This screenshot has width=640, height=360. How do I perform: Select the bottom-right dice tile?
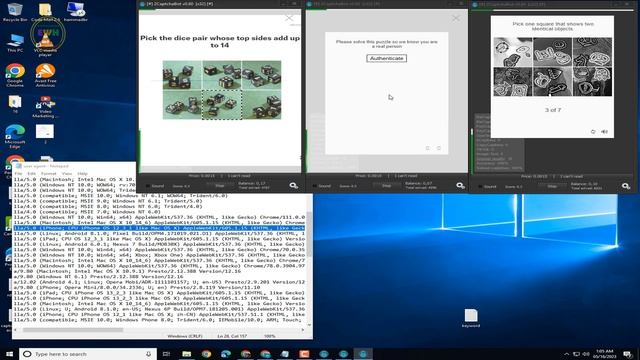tap(262, 105)
